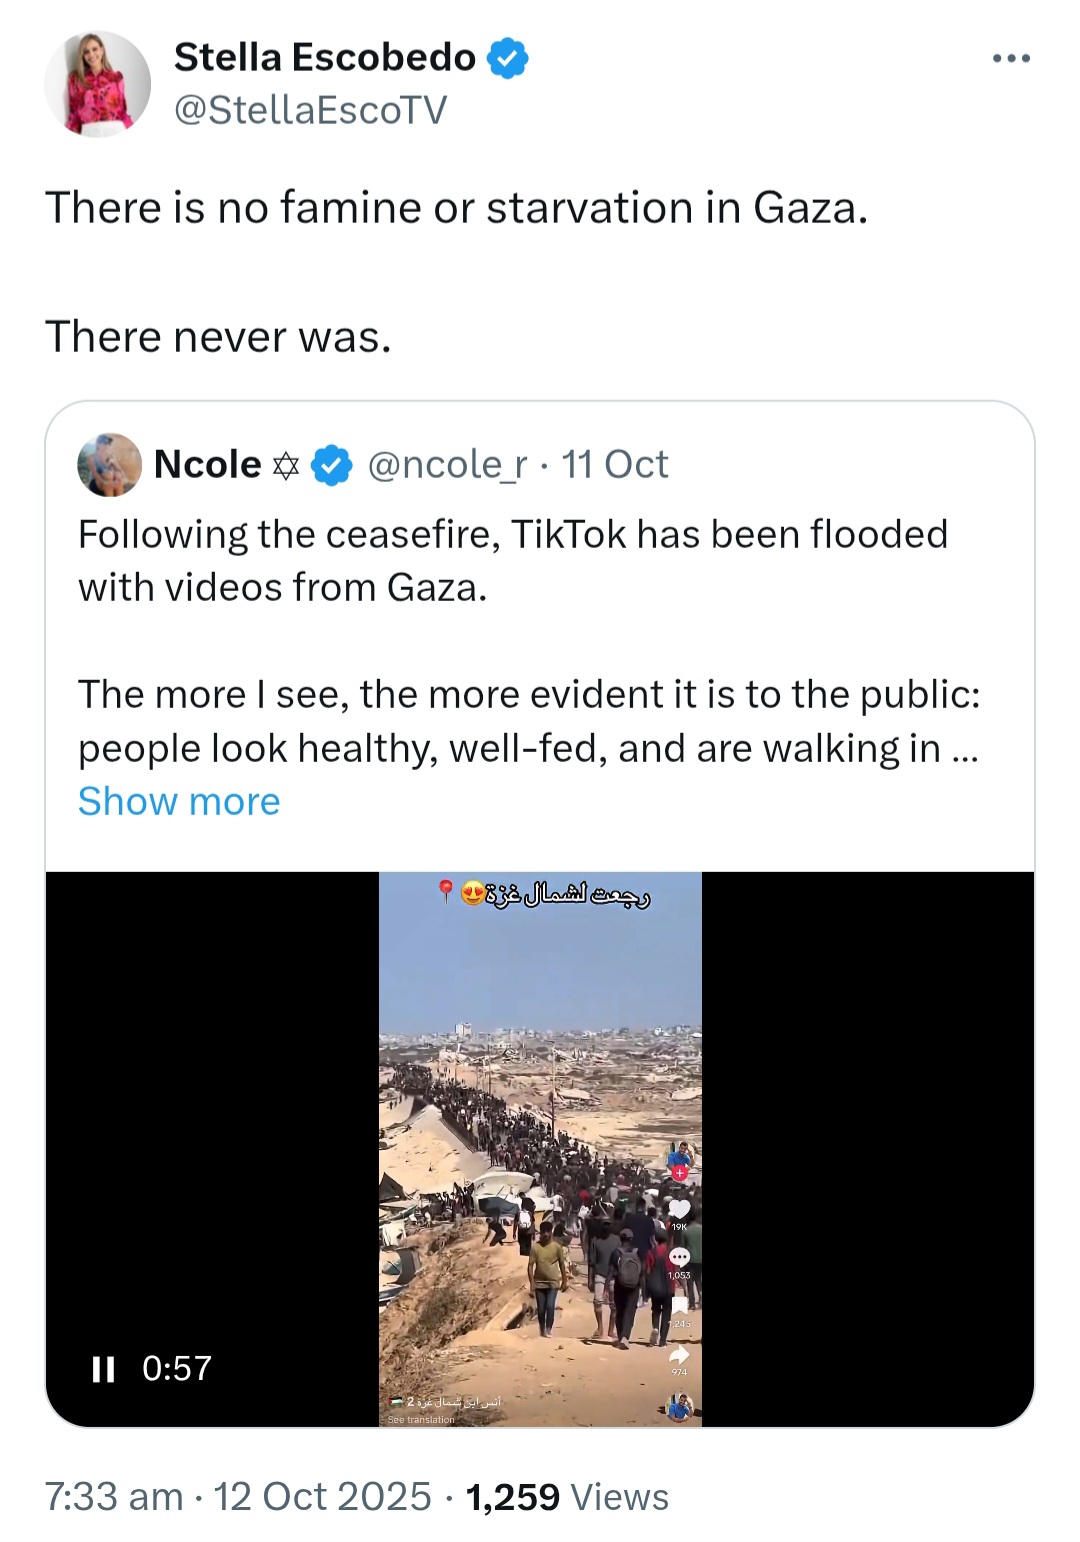
Task: Click the 0:57 video time indicator
Action: coord(177,1368)
